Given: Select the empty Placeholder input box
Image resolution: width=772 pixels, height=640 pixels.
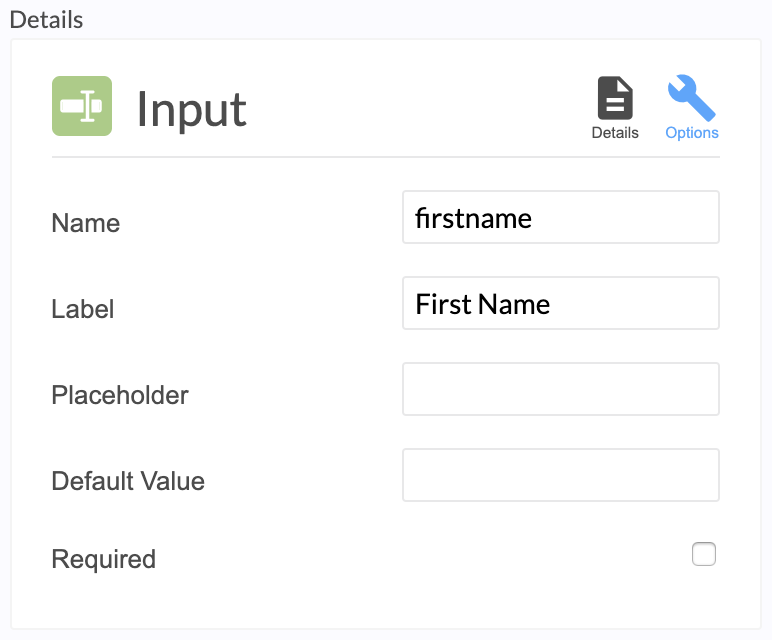Looking at the screenshot, I should pyautogui.click(x=561, y=389).
